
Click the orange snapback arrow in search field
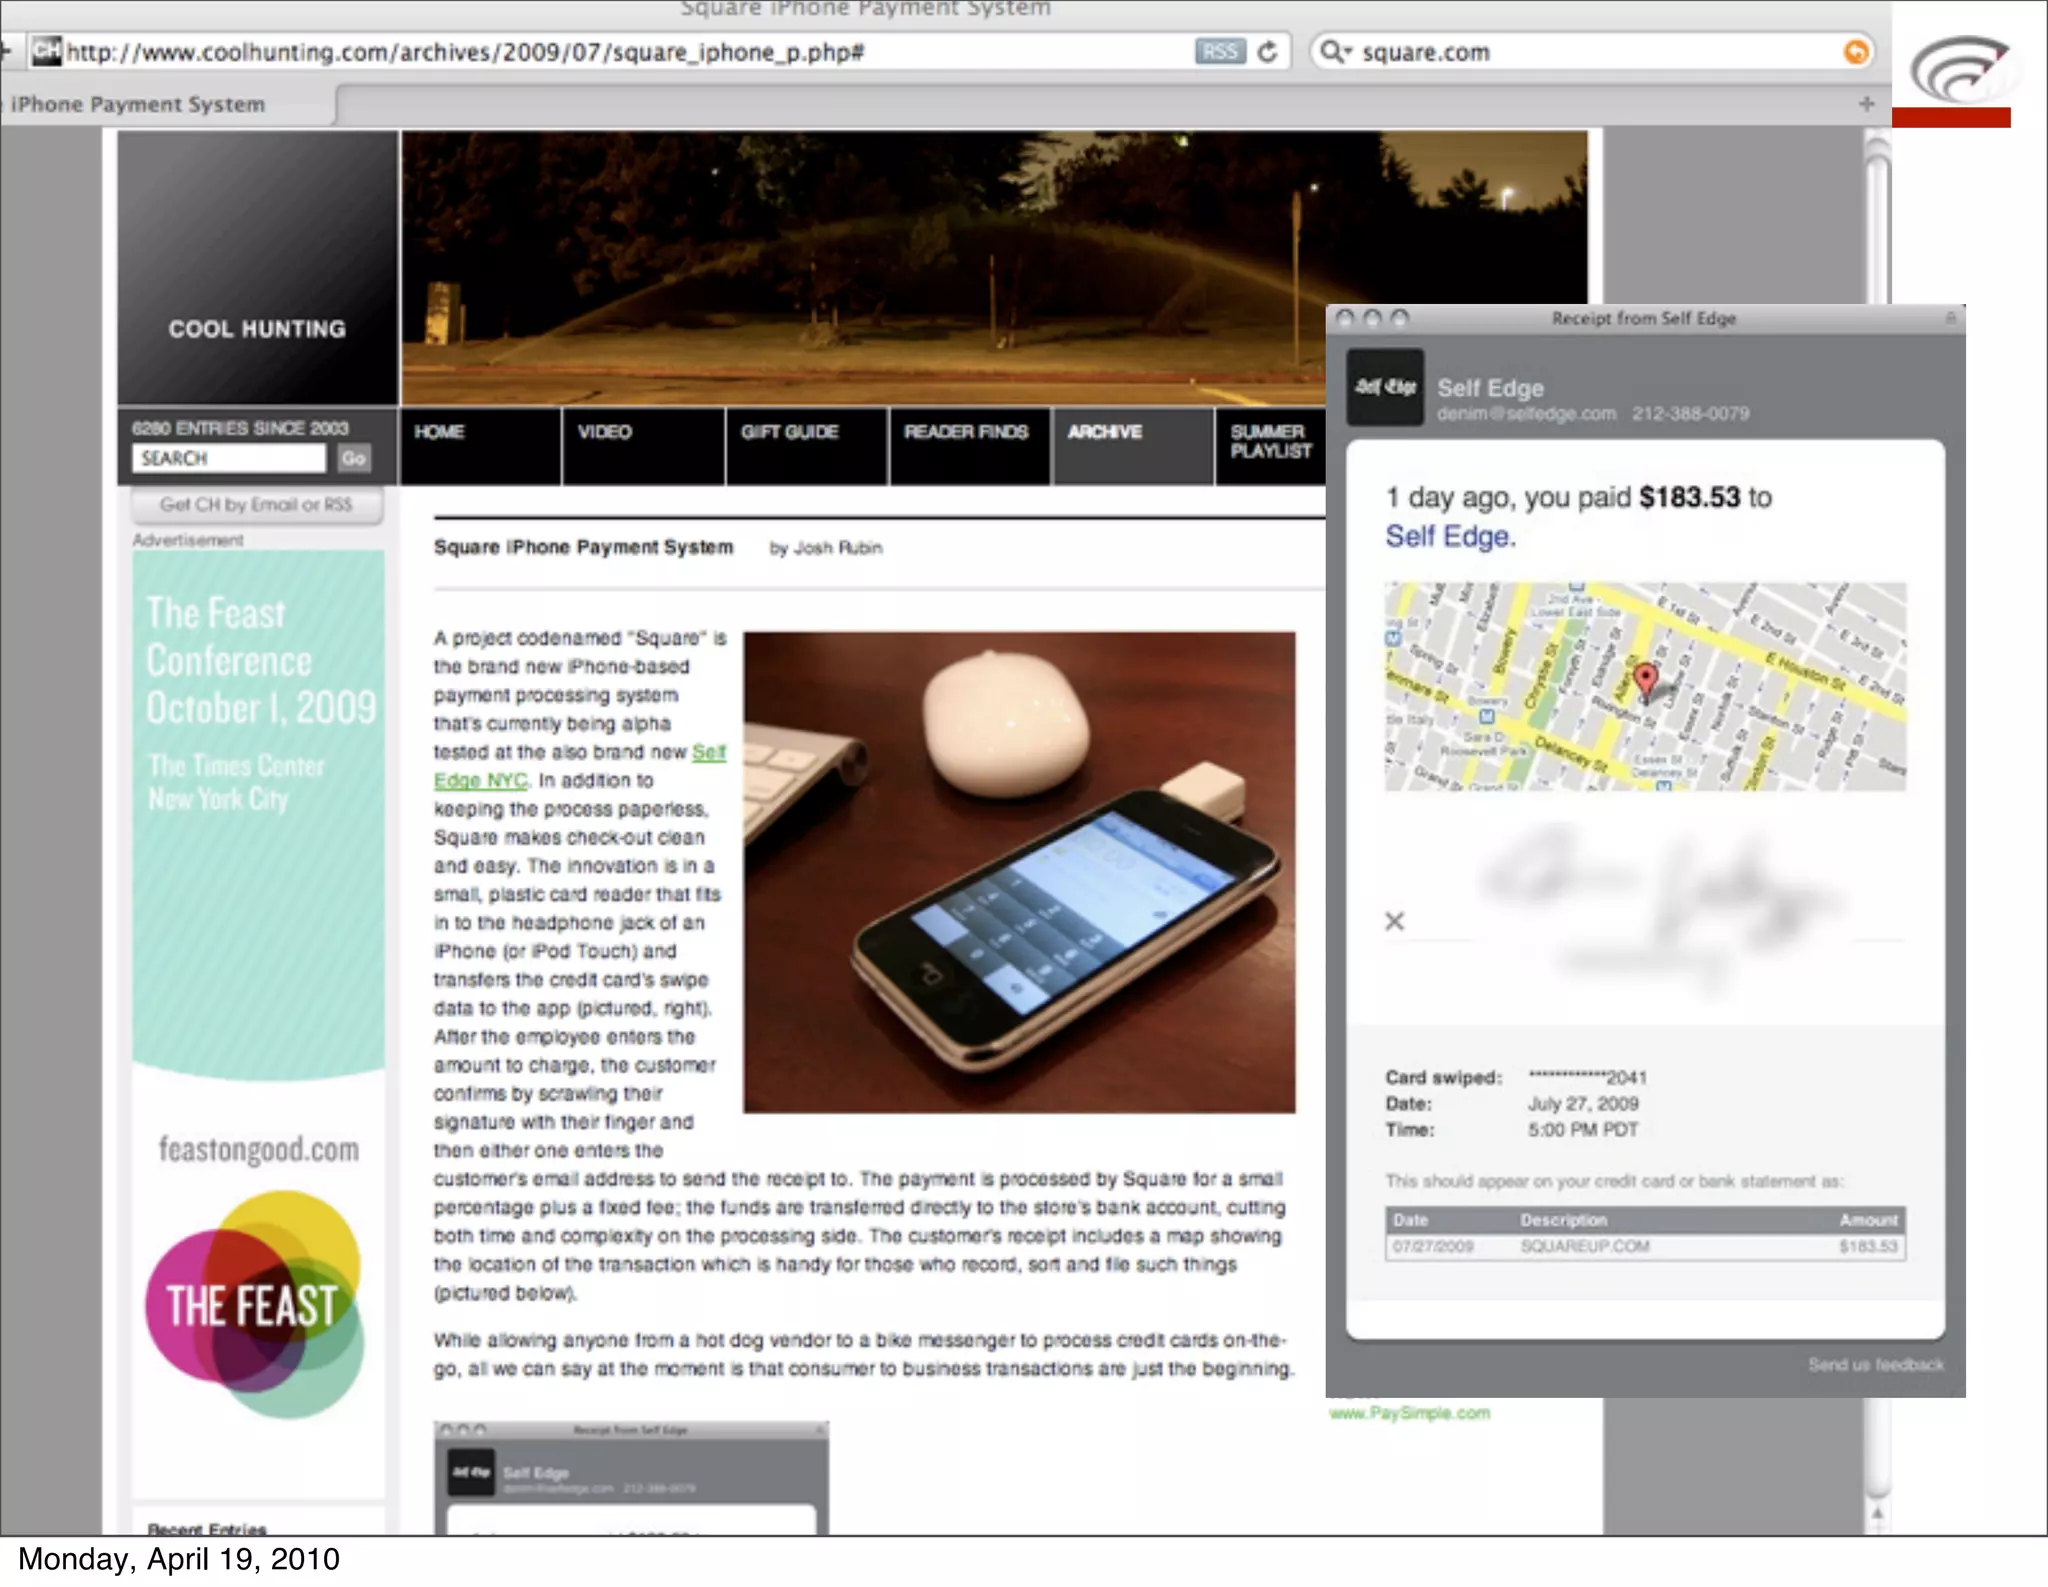1855,52
